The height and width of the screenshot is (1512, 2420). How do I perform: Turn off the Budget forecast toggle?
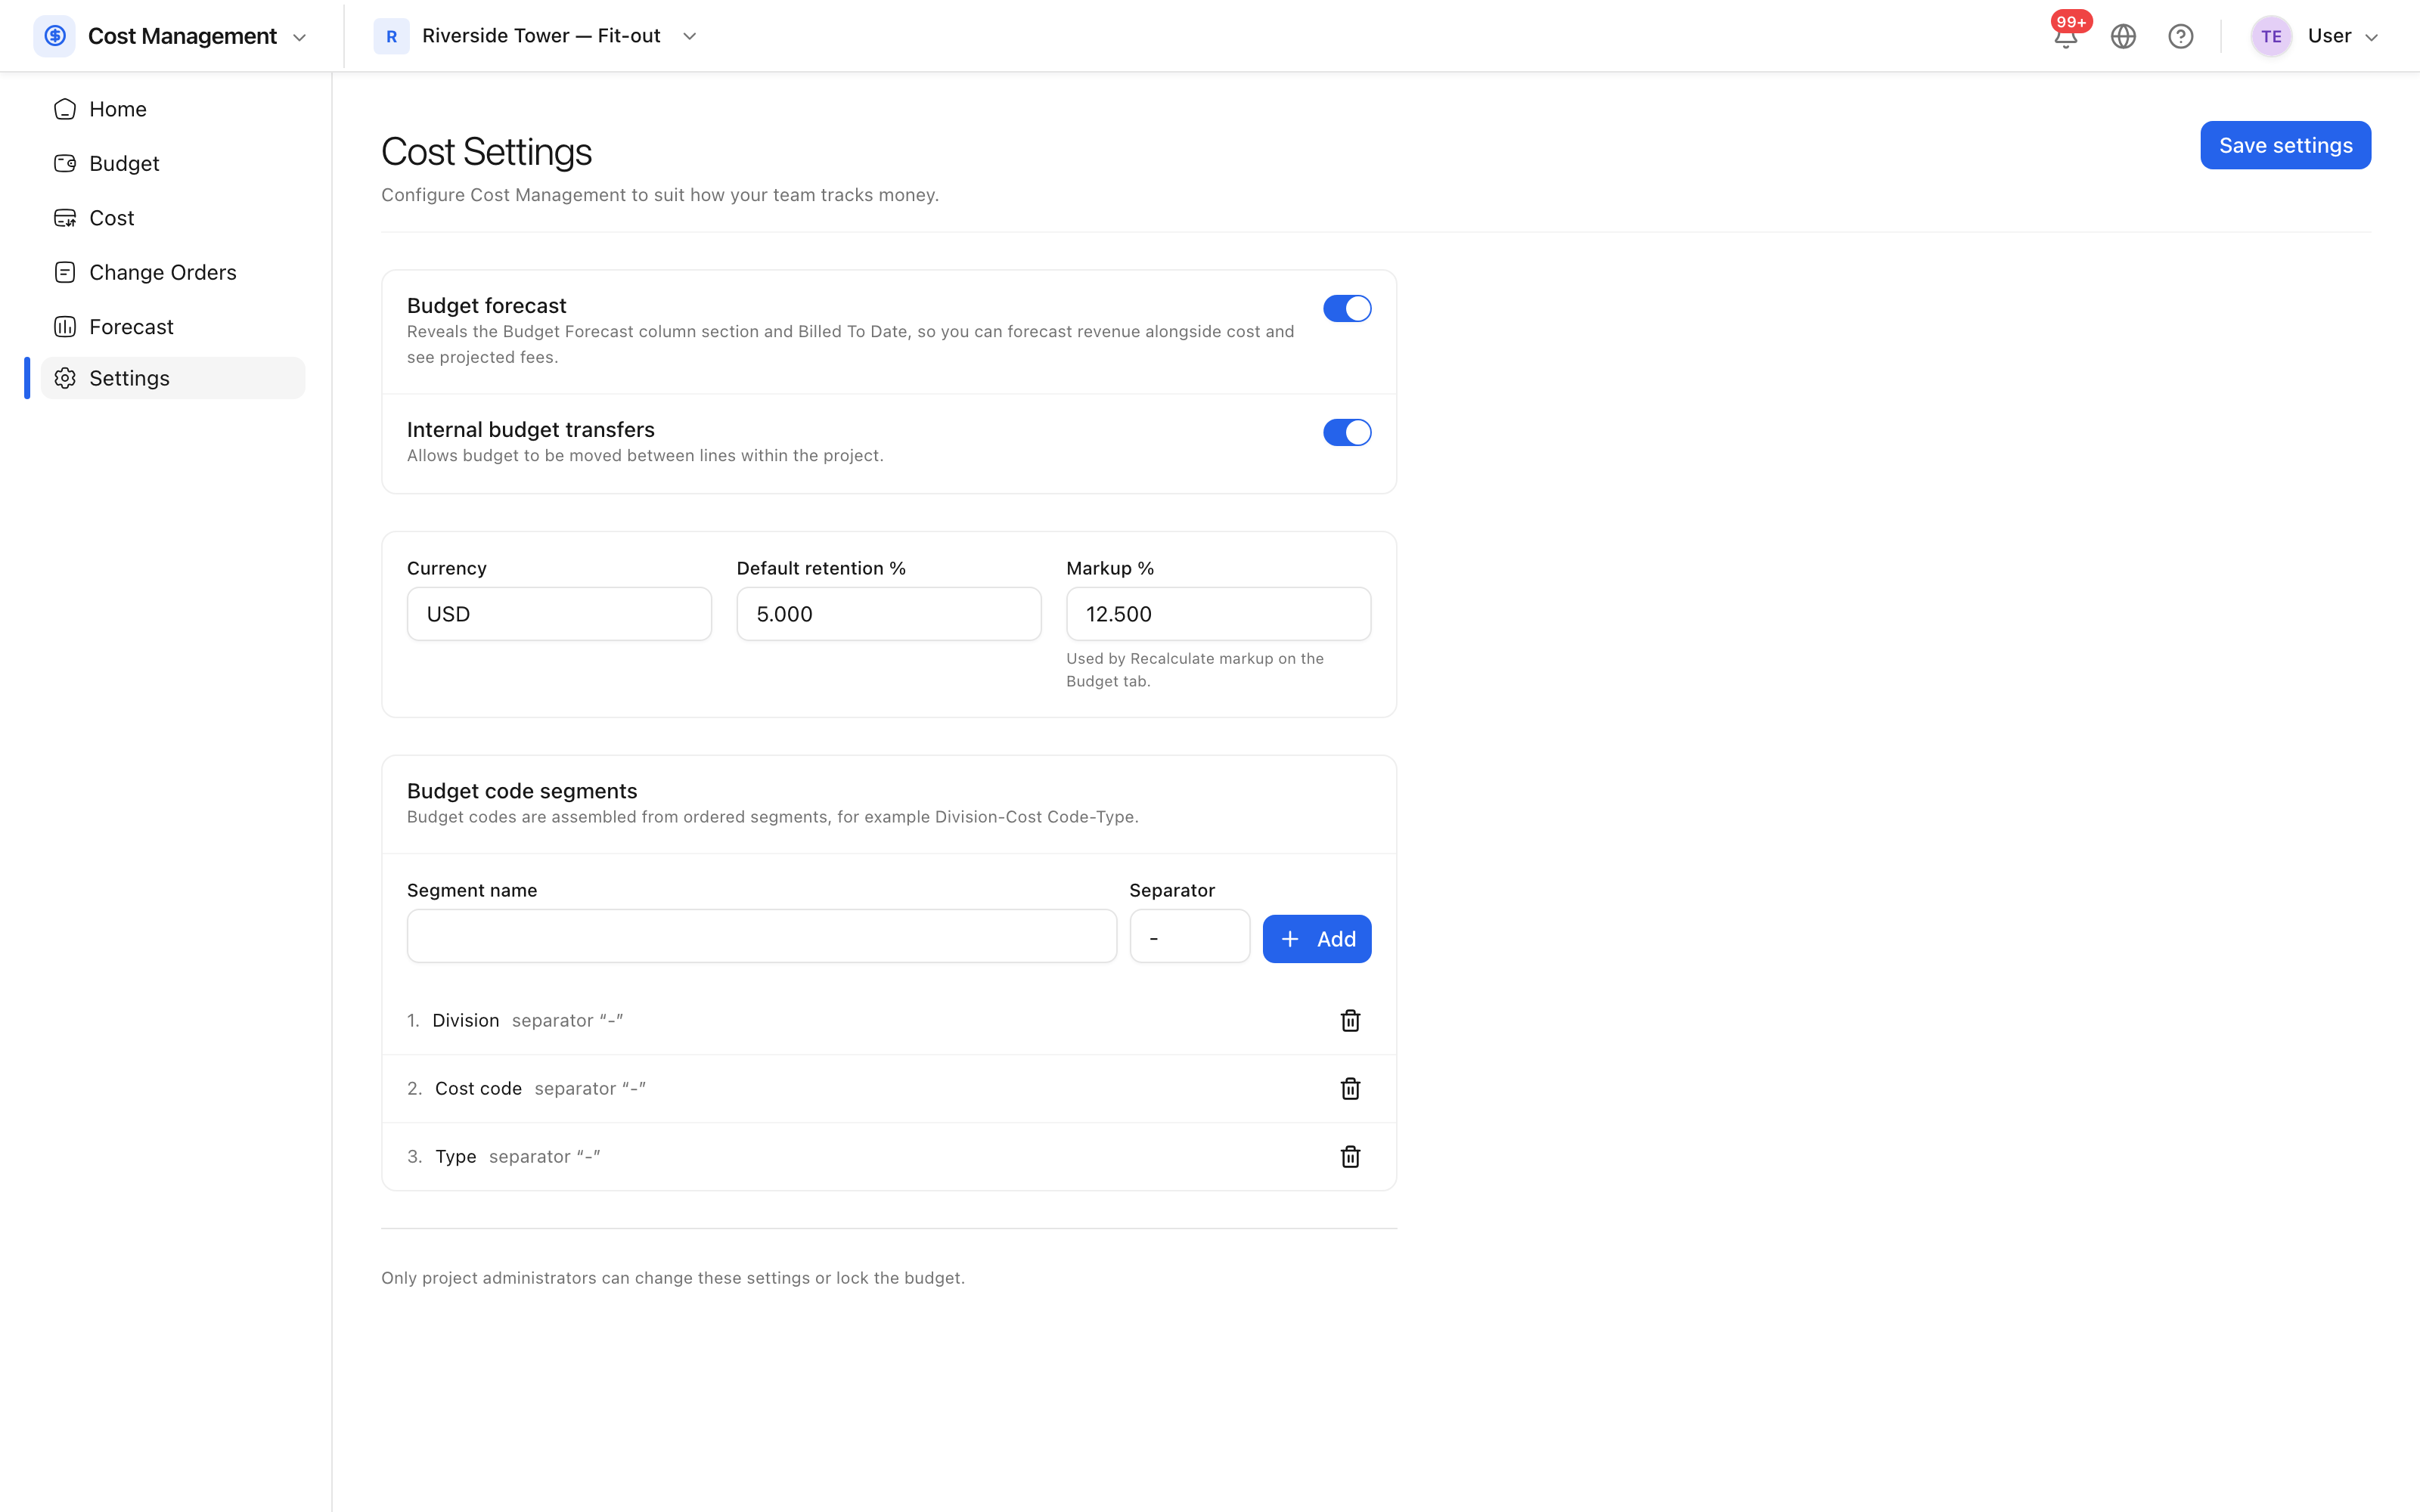click(x=1346, y=308)
